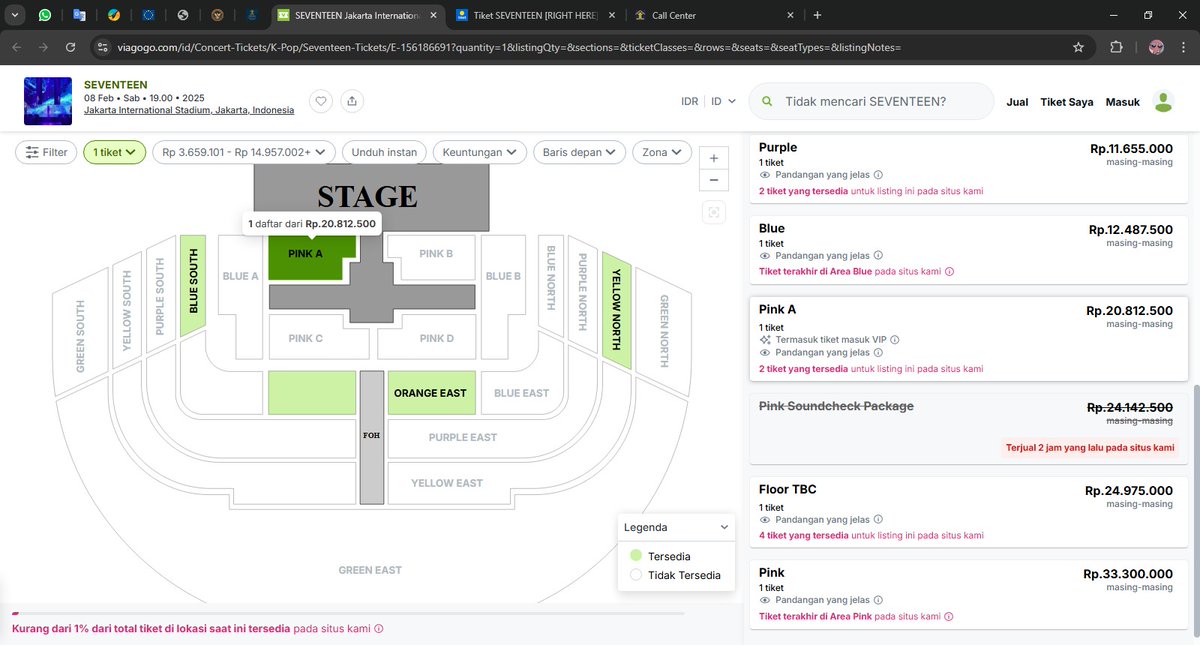Open Jakarta International Stadium venue link
Image resolution: width=1200 pixels, height=645 pixels.
(189, 110)
